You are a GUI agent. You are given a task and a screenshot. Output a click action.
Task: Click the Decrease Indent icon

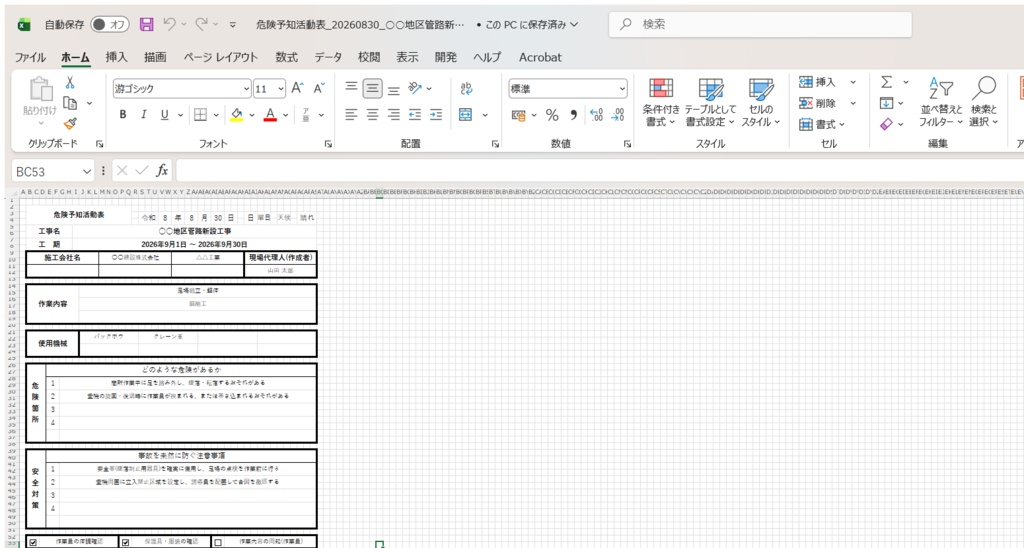click(415, 115)
